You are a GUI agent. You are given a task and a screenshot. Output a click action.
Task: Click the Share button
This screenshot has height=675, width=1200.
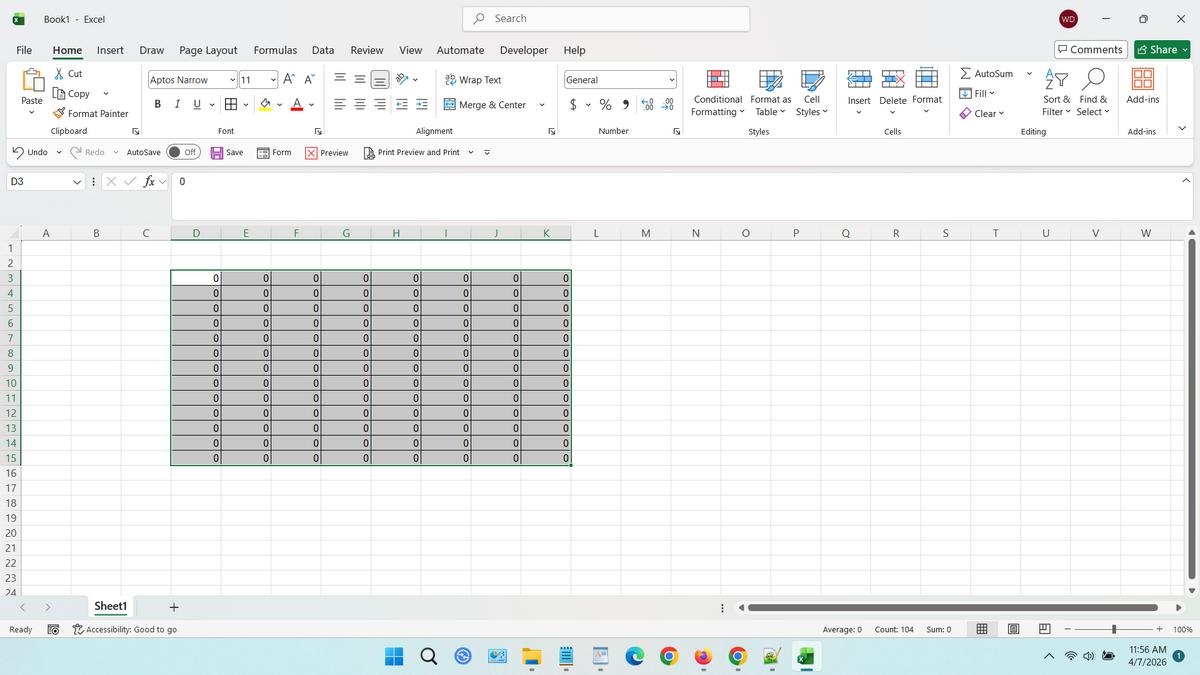pyautogui.click(x=1162, y=50)
